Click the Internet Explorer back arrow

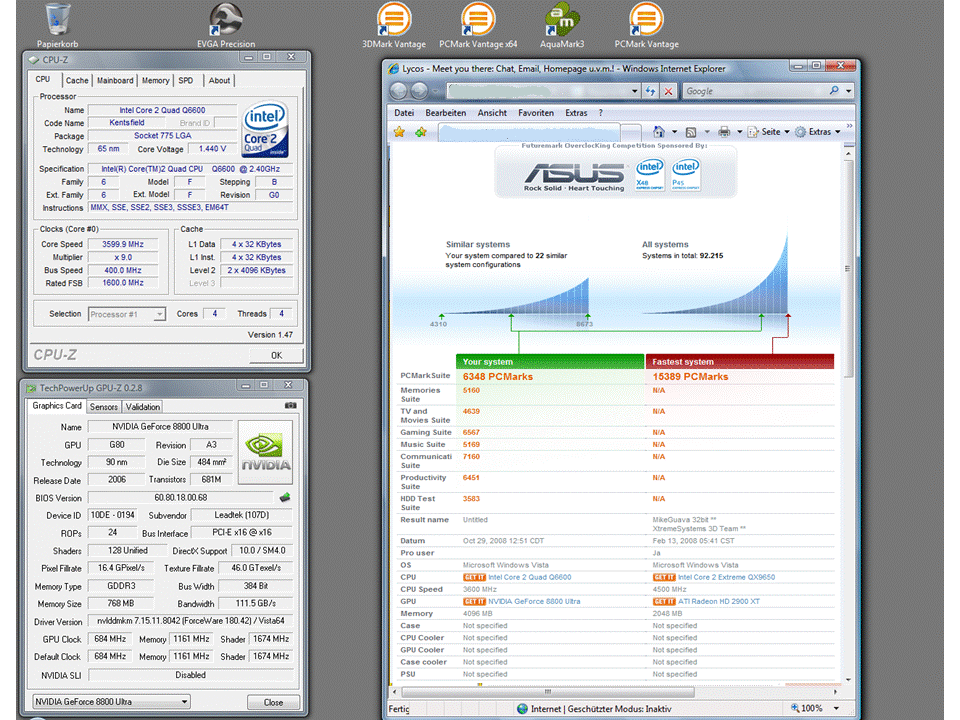coord(399,91)
